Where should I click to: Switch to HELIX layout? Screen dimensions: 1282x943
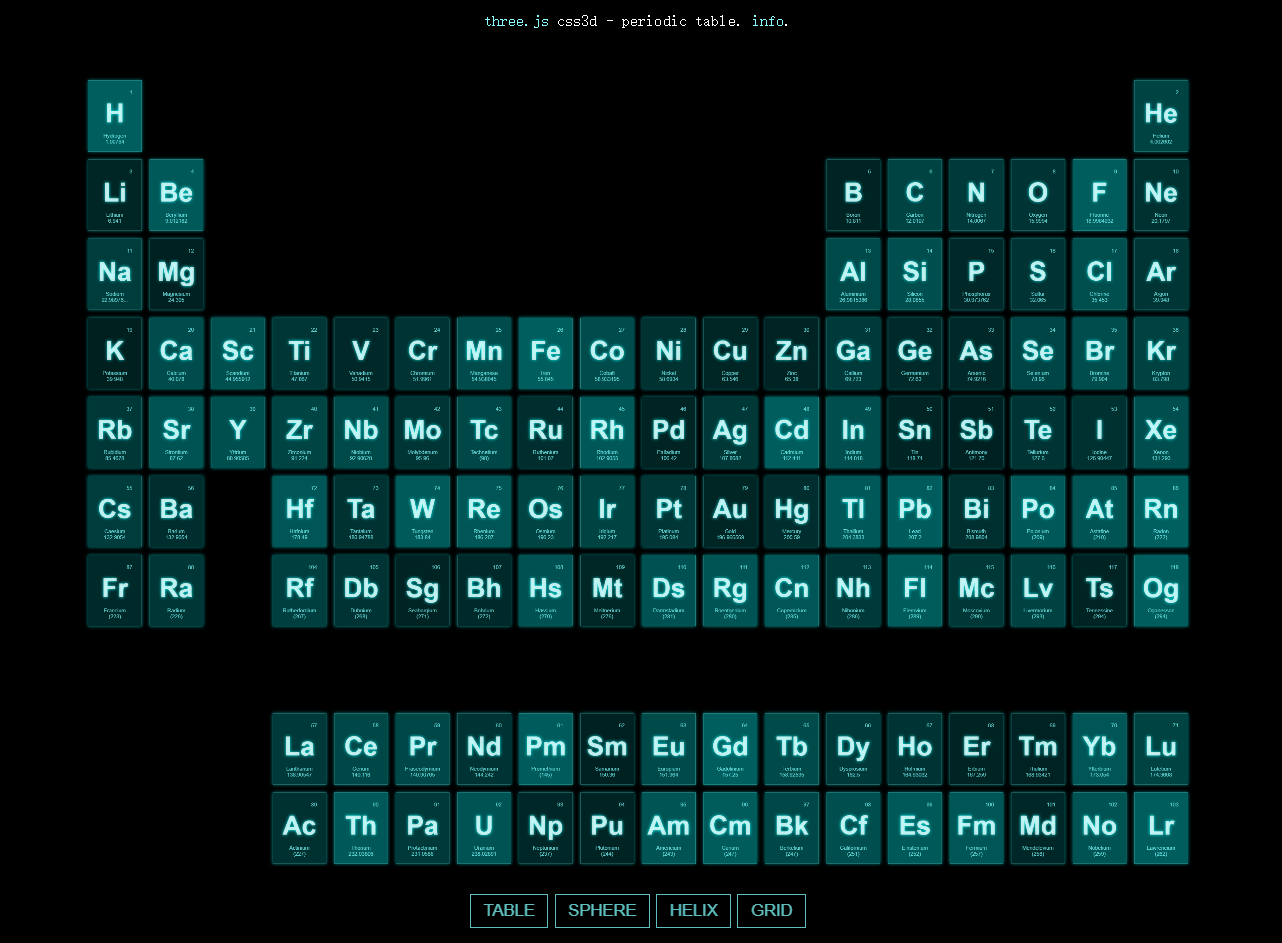click(x=694, y=911)
